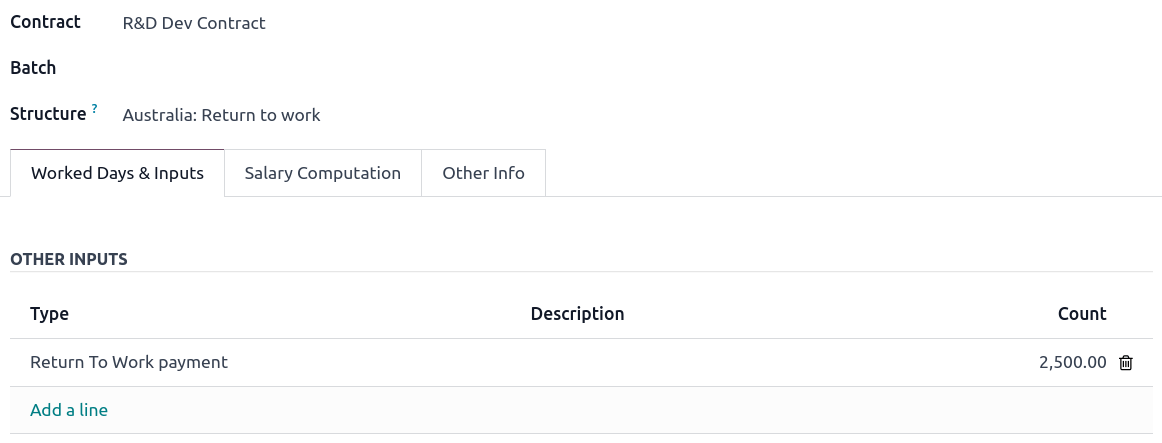This screenshot has height=443, width=1162.
Task: Click the Structure field label
Action: (x=48, y=114)
